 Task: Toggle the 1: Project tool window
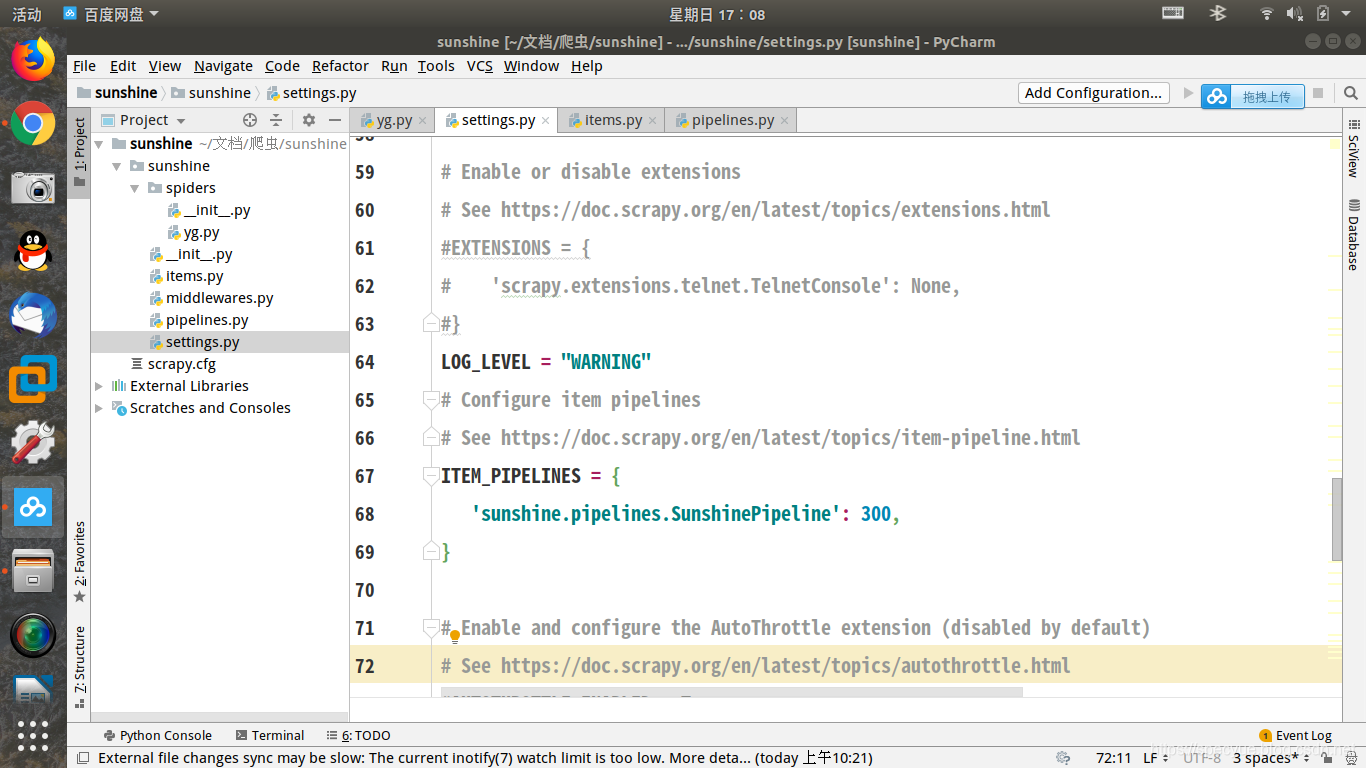click(x=79, y=153)
